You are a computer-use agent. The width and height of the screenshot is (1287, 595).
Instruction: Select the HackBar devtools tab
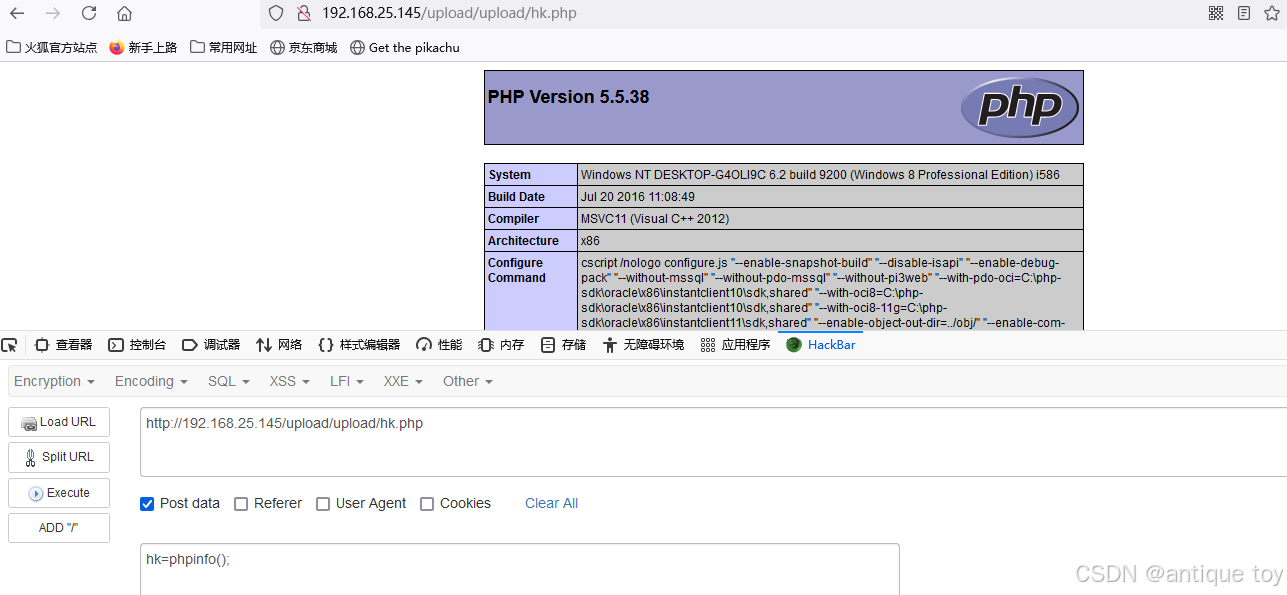coord(820,345)
